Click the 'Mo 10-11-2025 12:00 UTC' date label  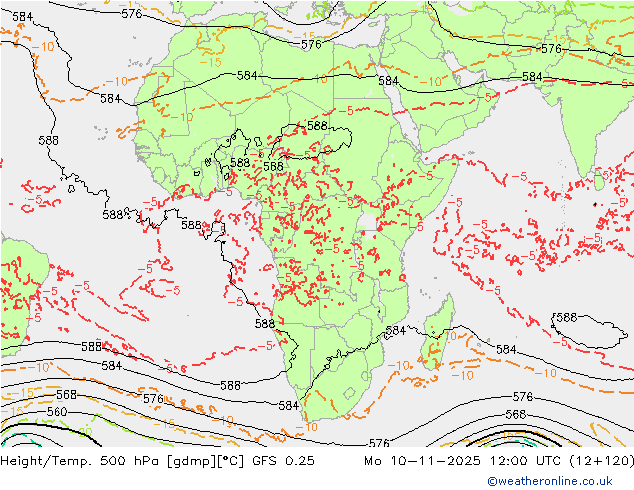(464, 460)
